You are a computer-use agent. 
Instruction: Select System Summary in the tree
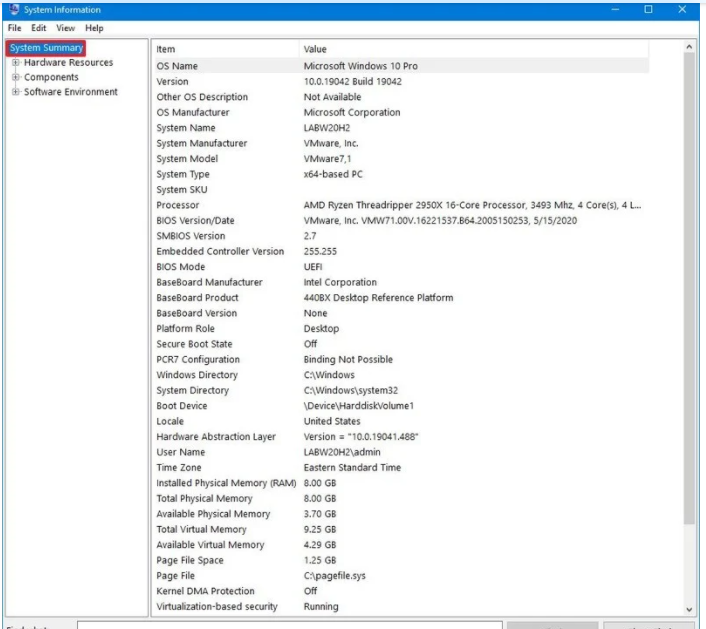(x=46, y=48)
